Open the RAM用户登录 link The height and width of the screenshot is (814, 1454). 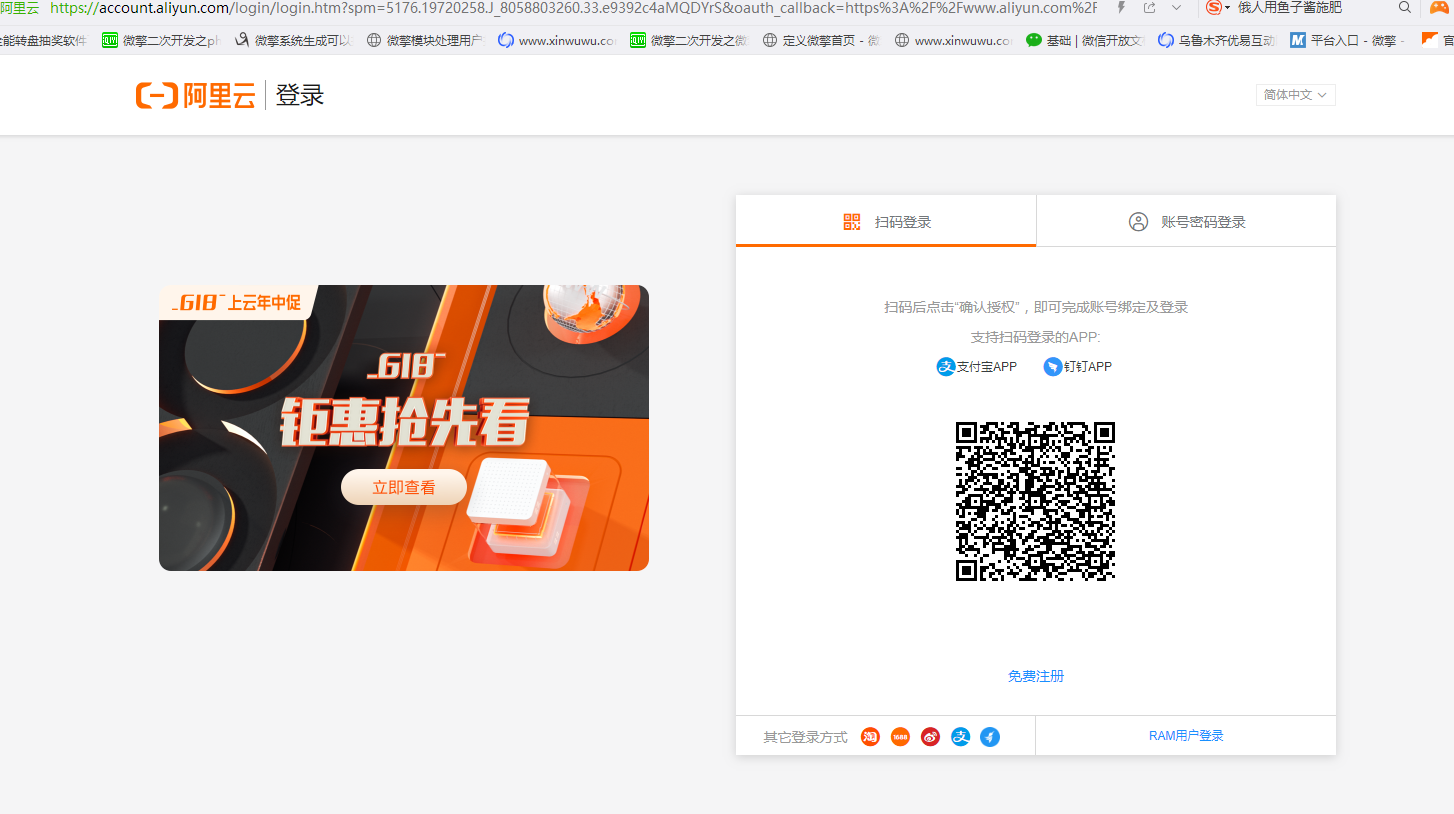tap(1186, 736)
